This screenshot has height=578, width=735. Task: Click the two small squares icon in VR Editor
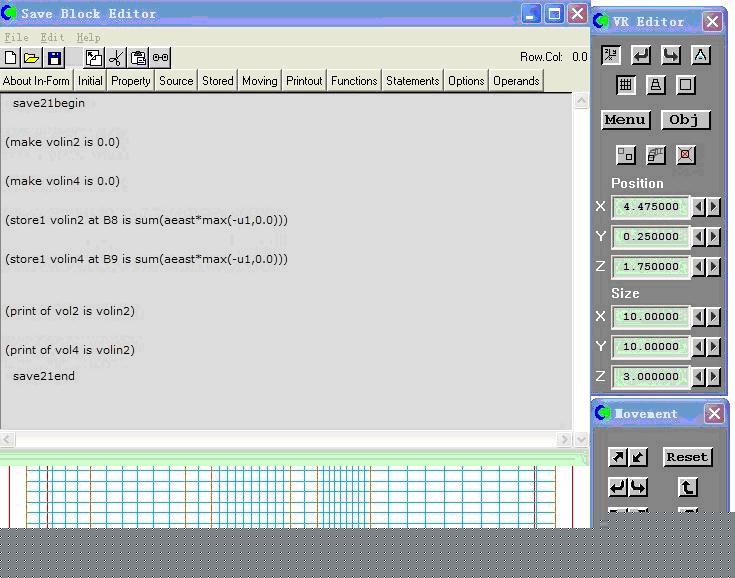(626, 155)
